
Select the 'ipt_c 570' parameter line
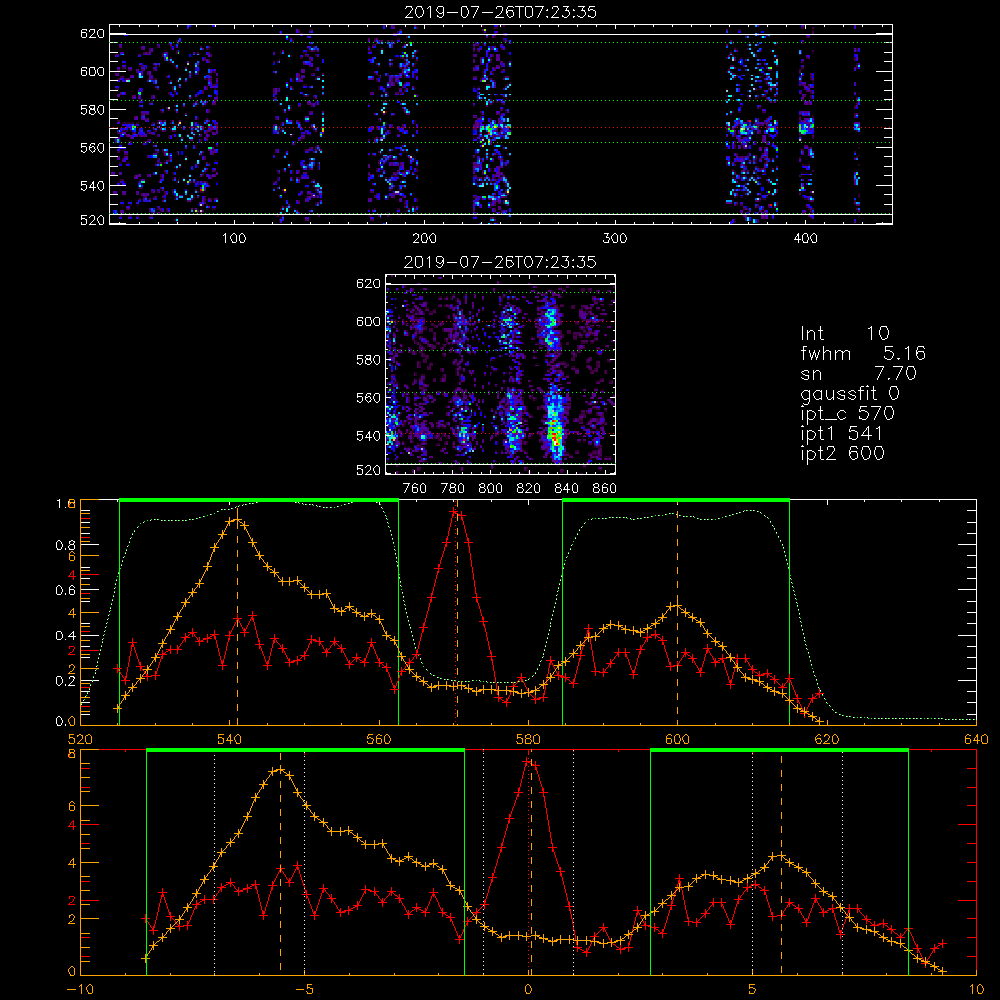848,415
